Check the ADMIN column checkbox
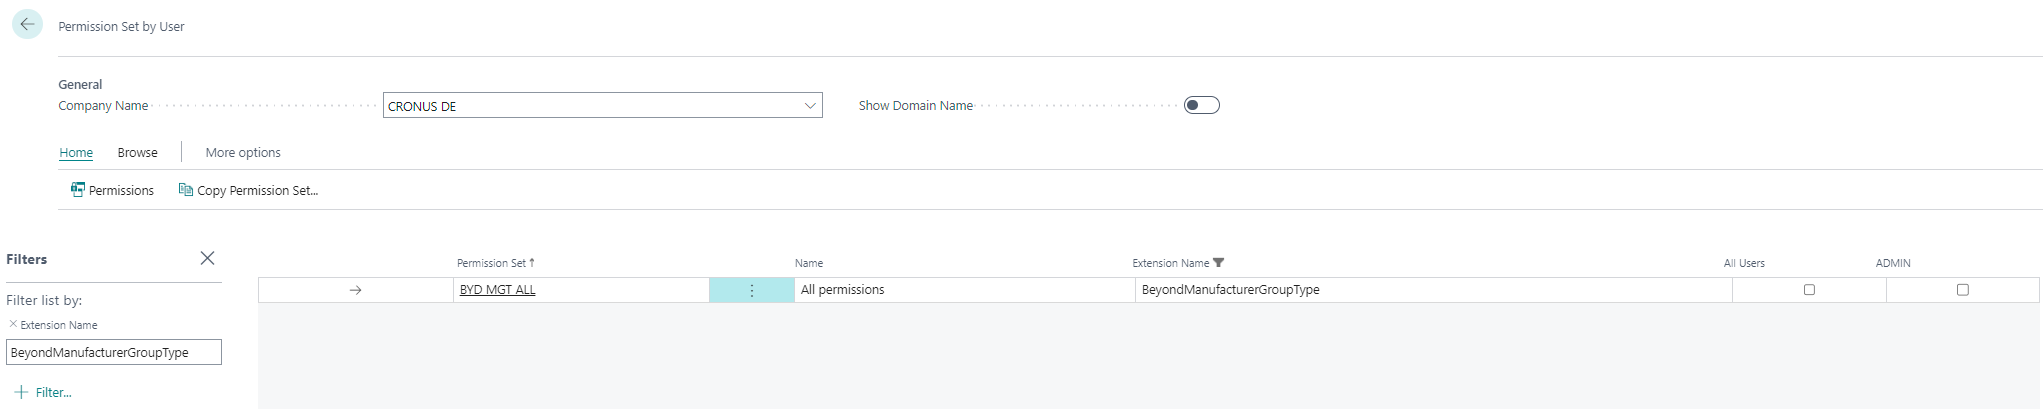This screenshot has width=2043, height=409. tap(1962, 290)
